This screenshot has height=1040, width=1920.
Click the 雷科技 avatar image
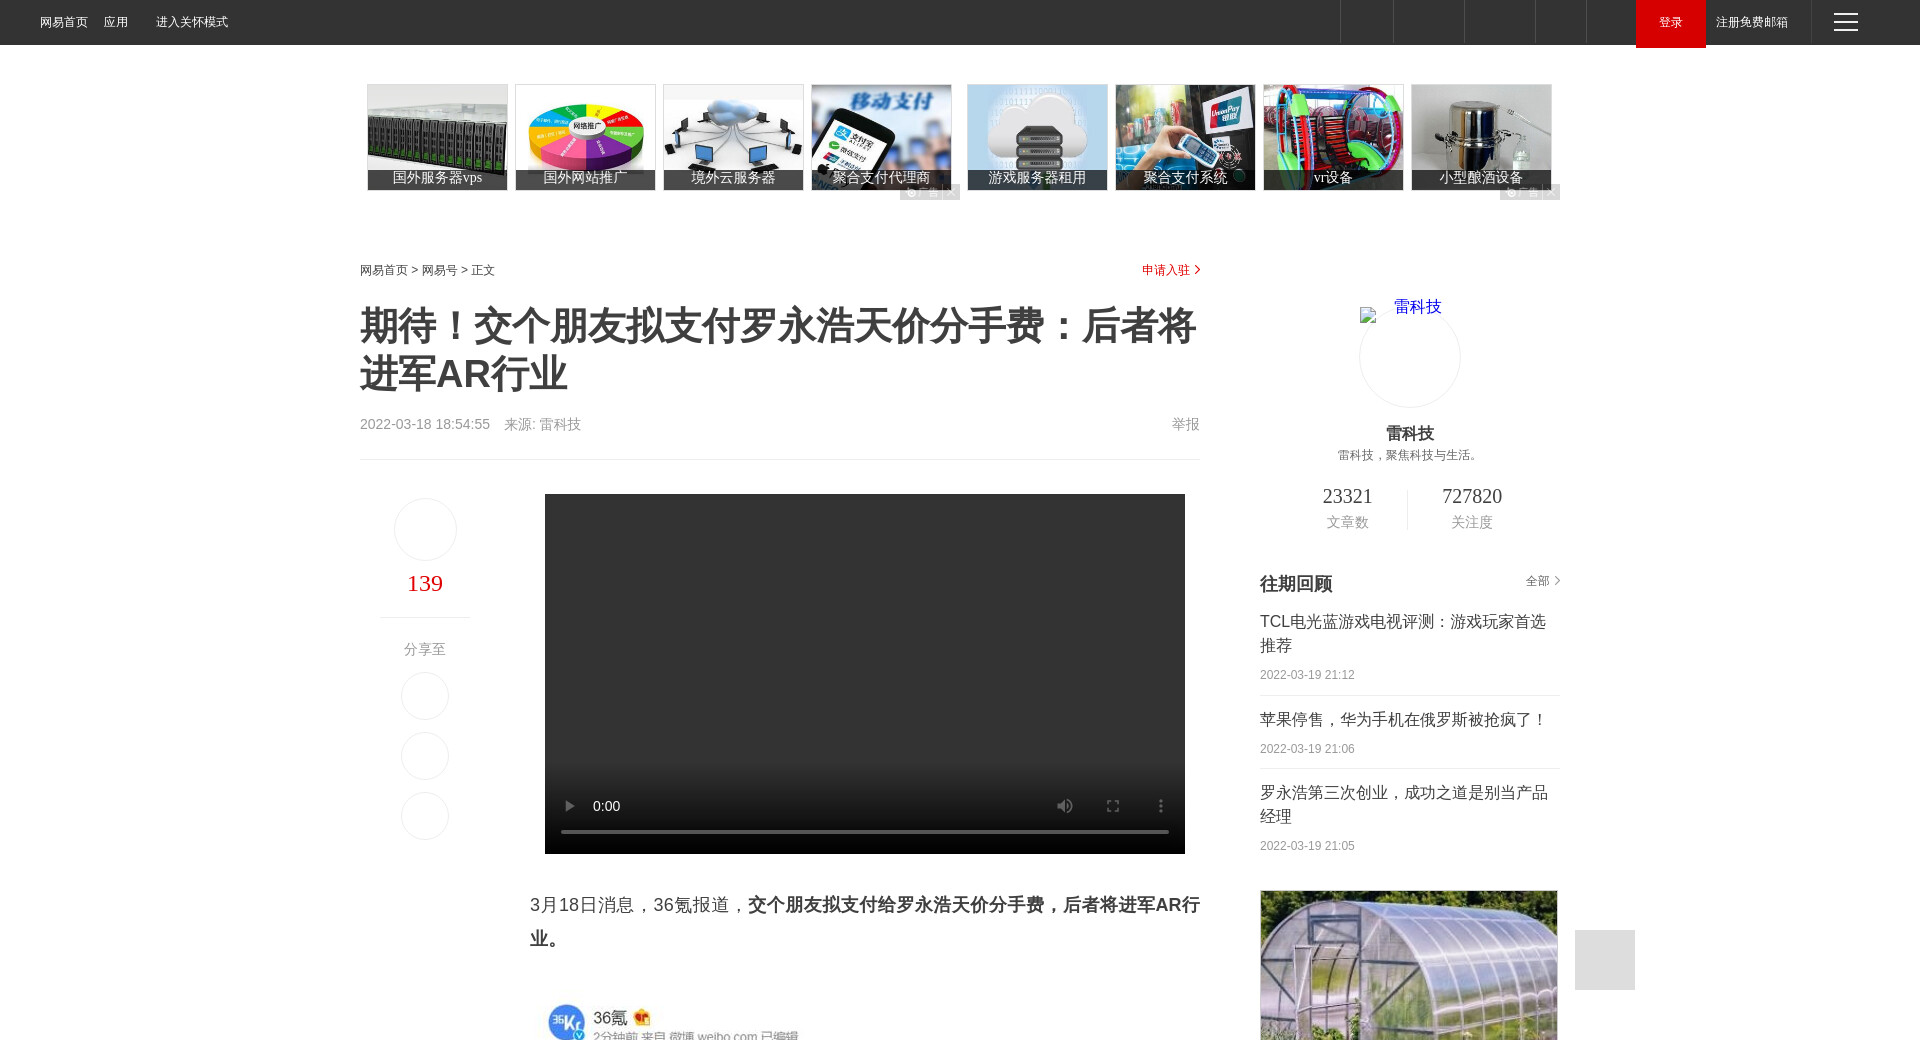(x=1409, y=356)
